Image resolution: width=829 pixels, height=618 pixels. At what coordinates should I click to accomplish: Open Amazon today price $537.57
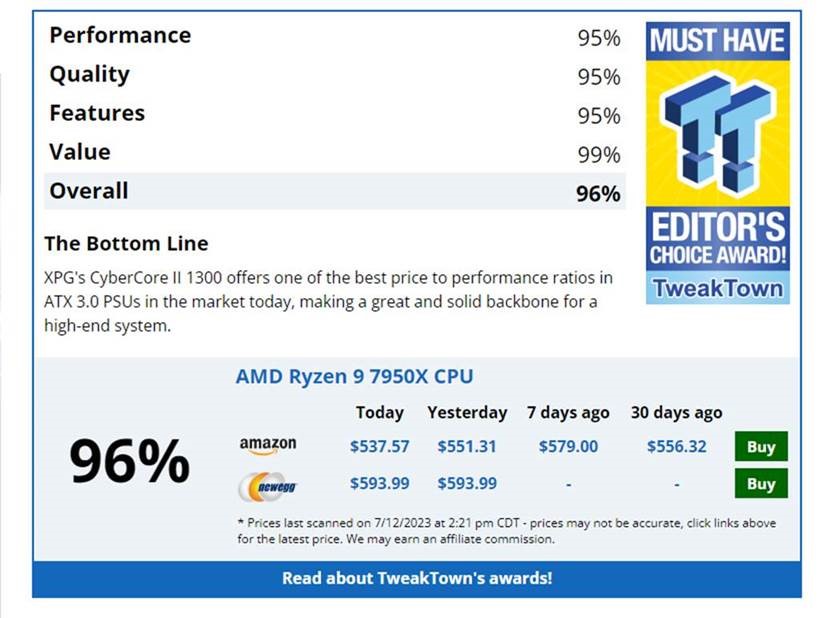(380, 447)
